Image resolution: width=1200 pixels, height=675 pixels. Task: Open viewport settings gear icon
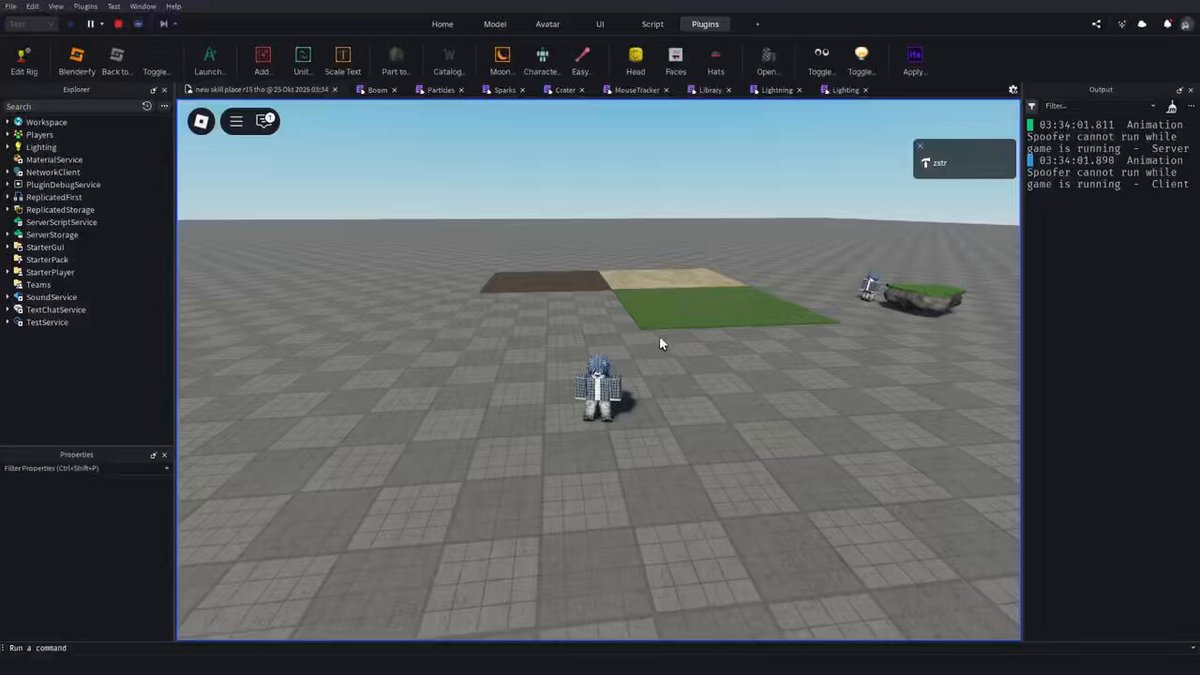click(1013, 89)
